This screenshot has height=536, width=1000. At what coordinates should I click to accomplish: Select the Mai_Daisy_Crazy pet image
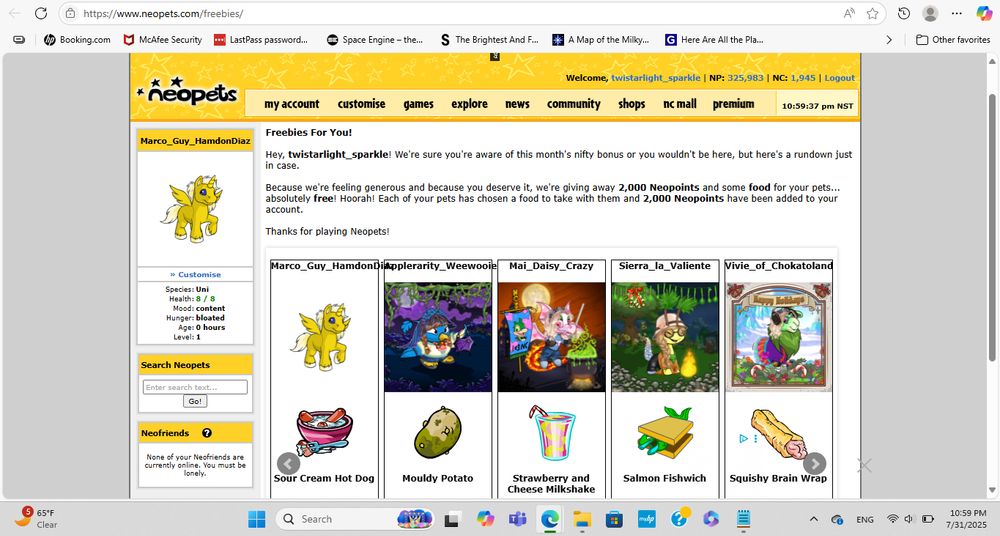pos(551,338)
